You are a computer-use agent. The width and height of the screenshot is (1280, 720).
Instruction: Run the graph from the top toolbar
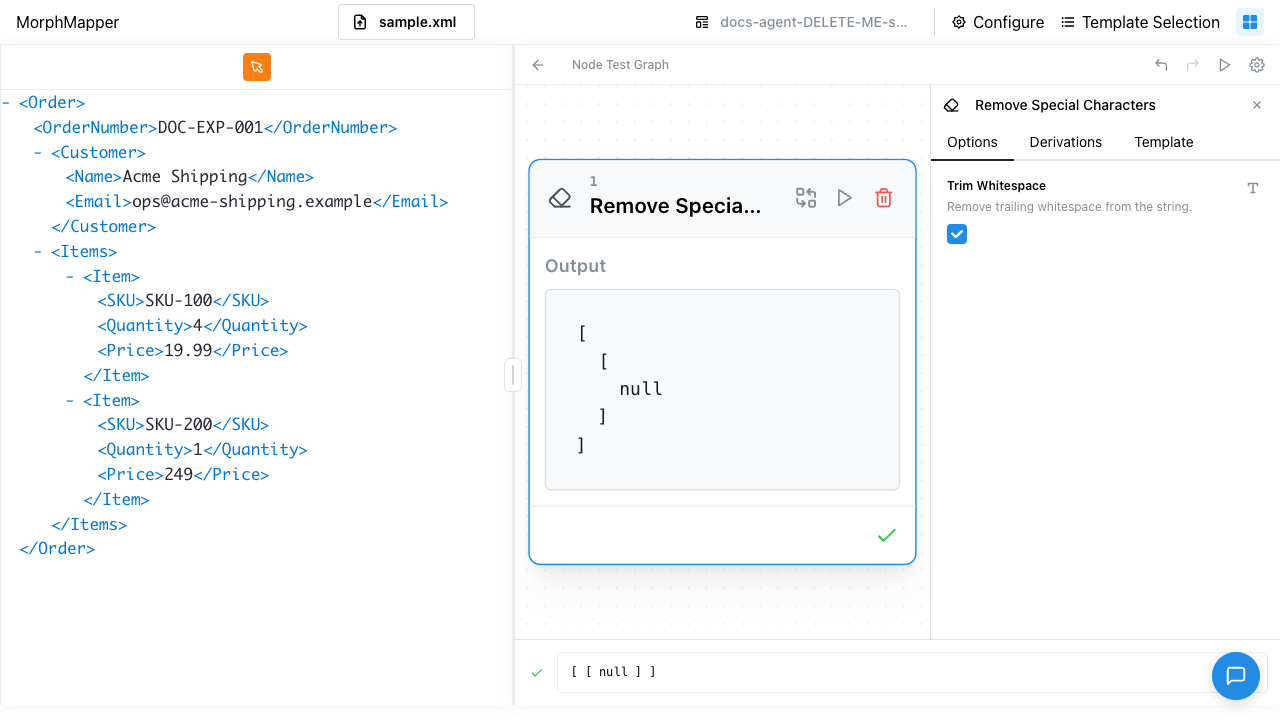coord(1225,65)
